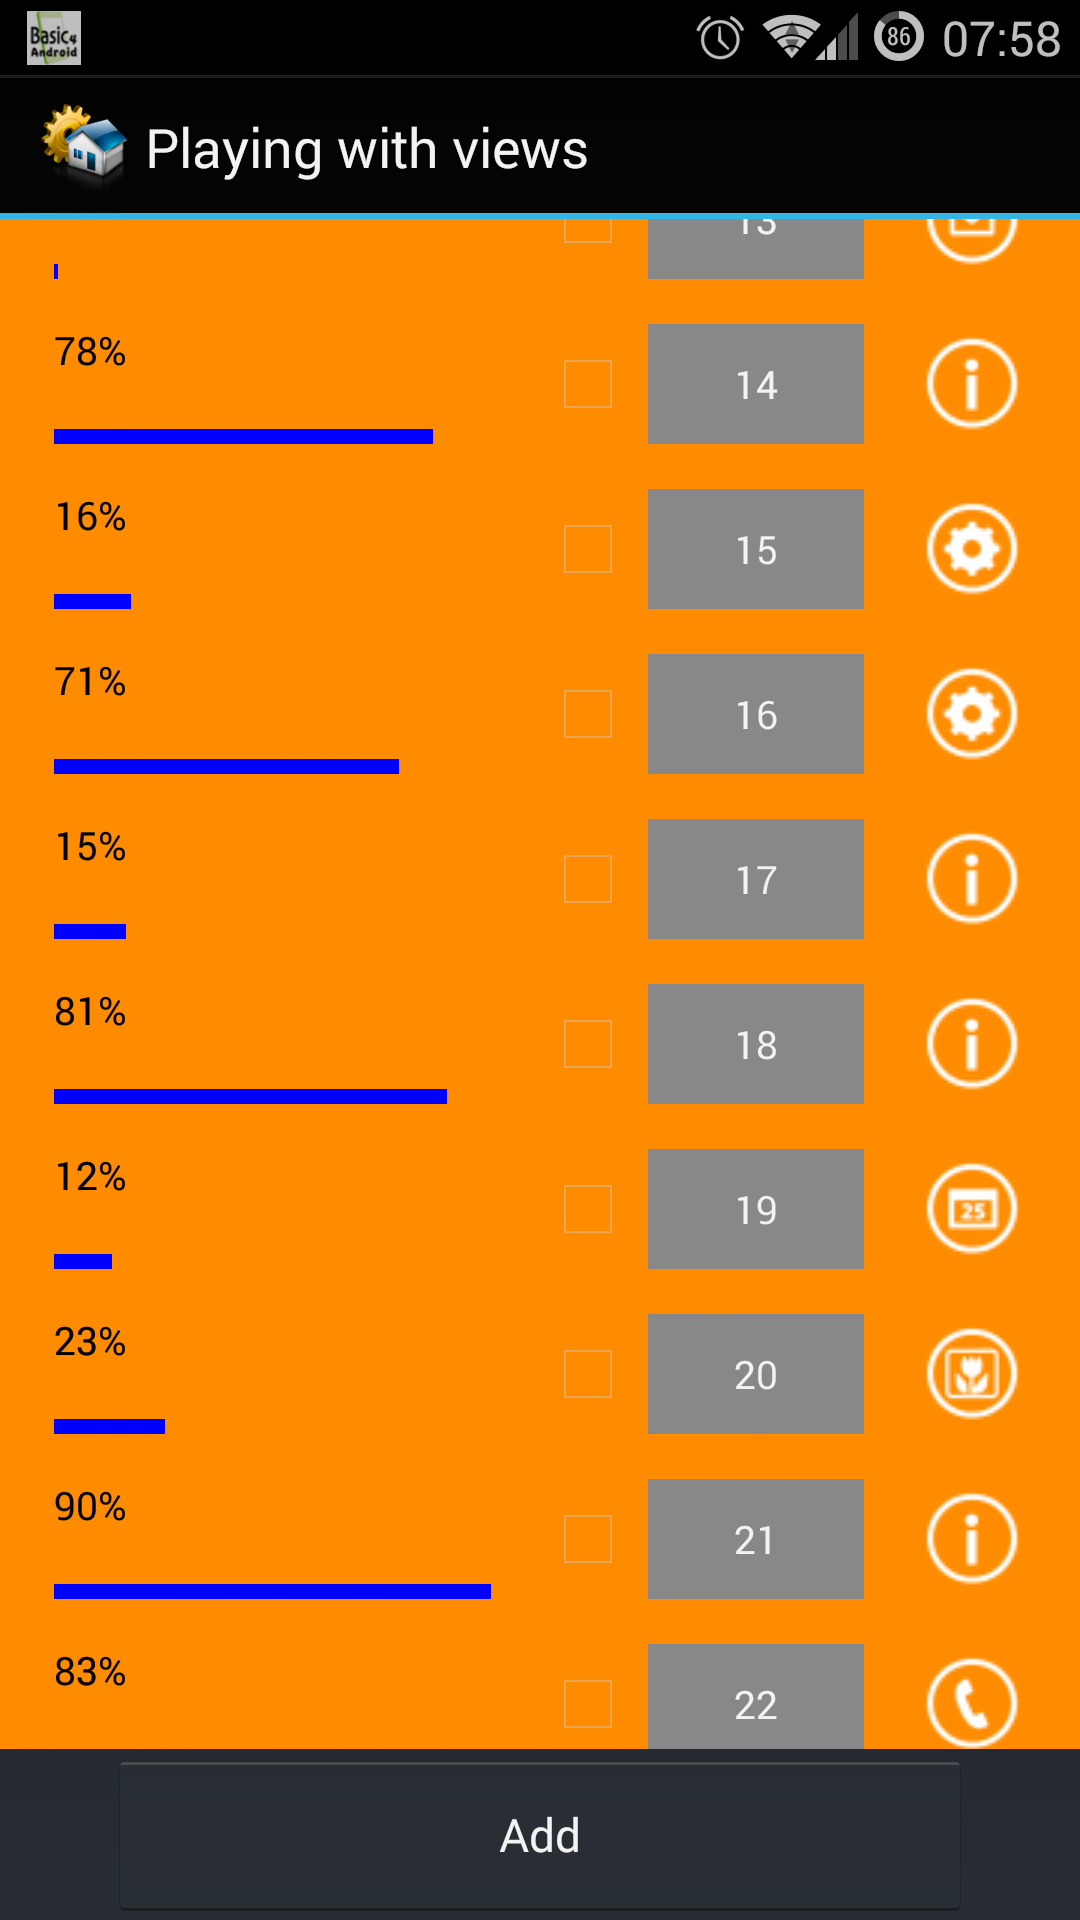
Task: Tap the 81% percentage label
Action: (90, 1012)
